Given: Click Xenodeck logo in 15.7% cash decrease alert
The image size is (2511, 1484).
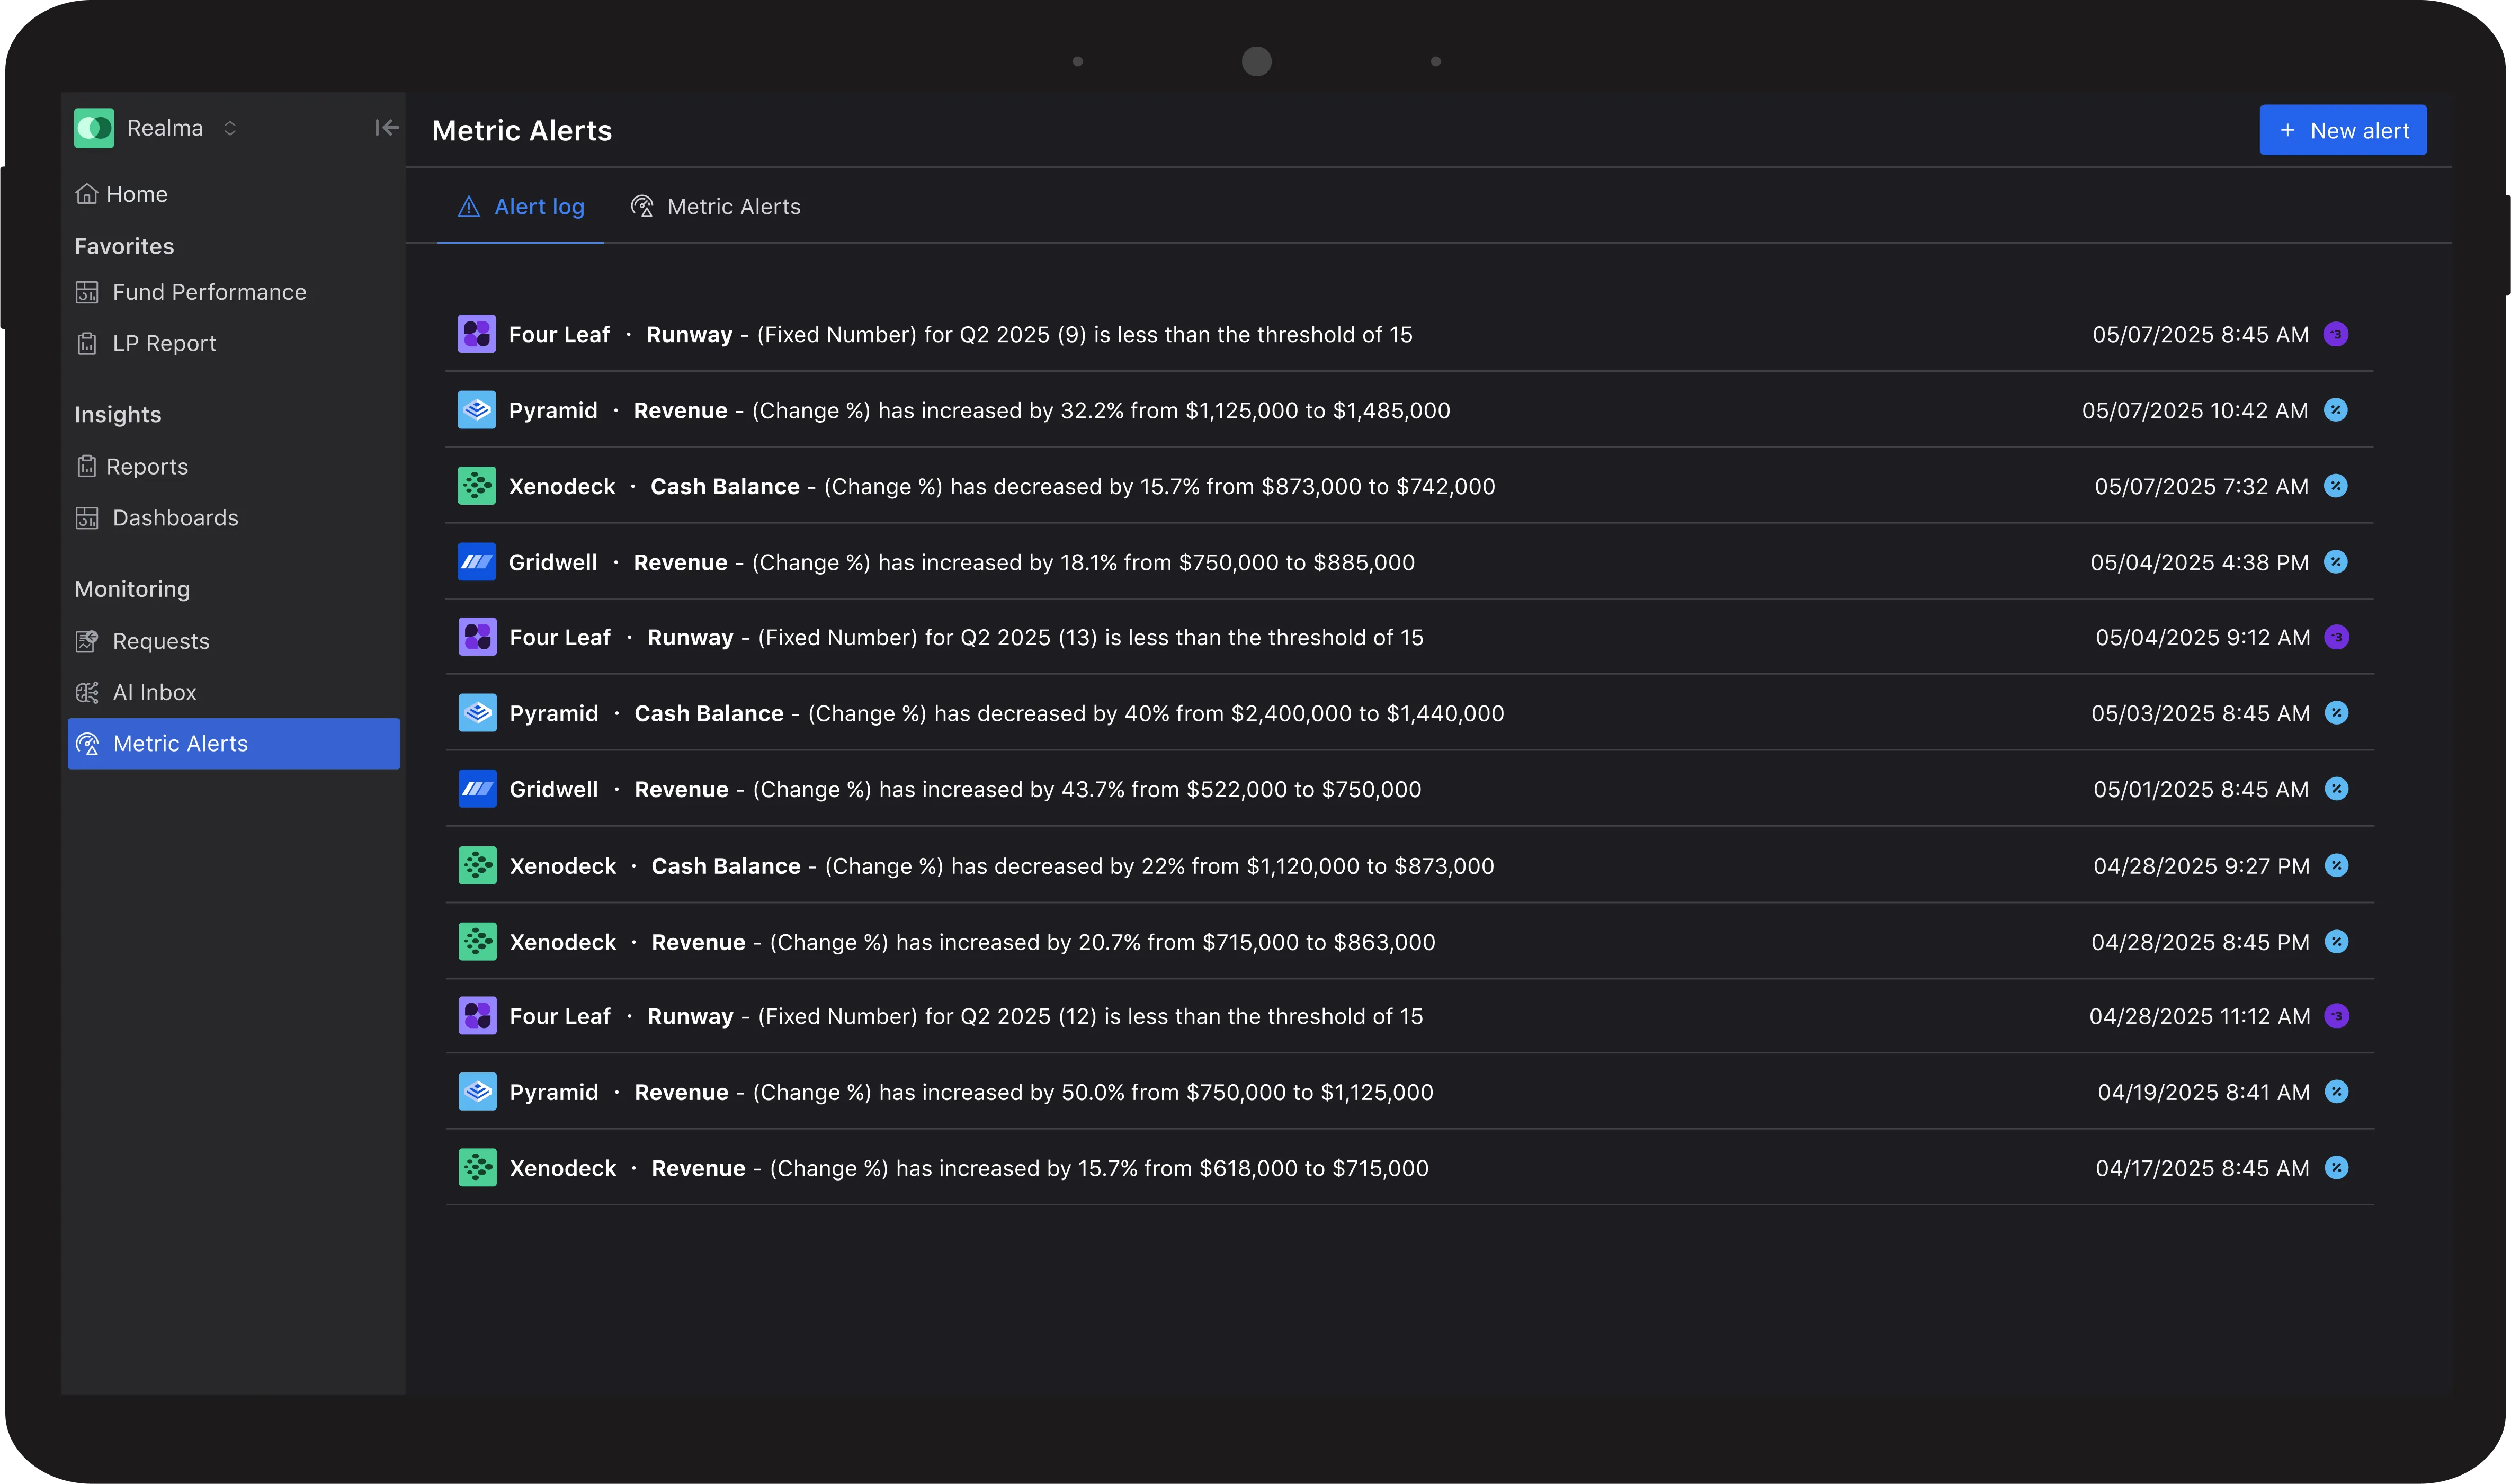Looking at the screenshot, I should pos(476,486).
